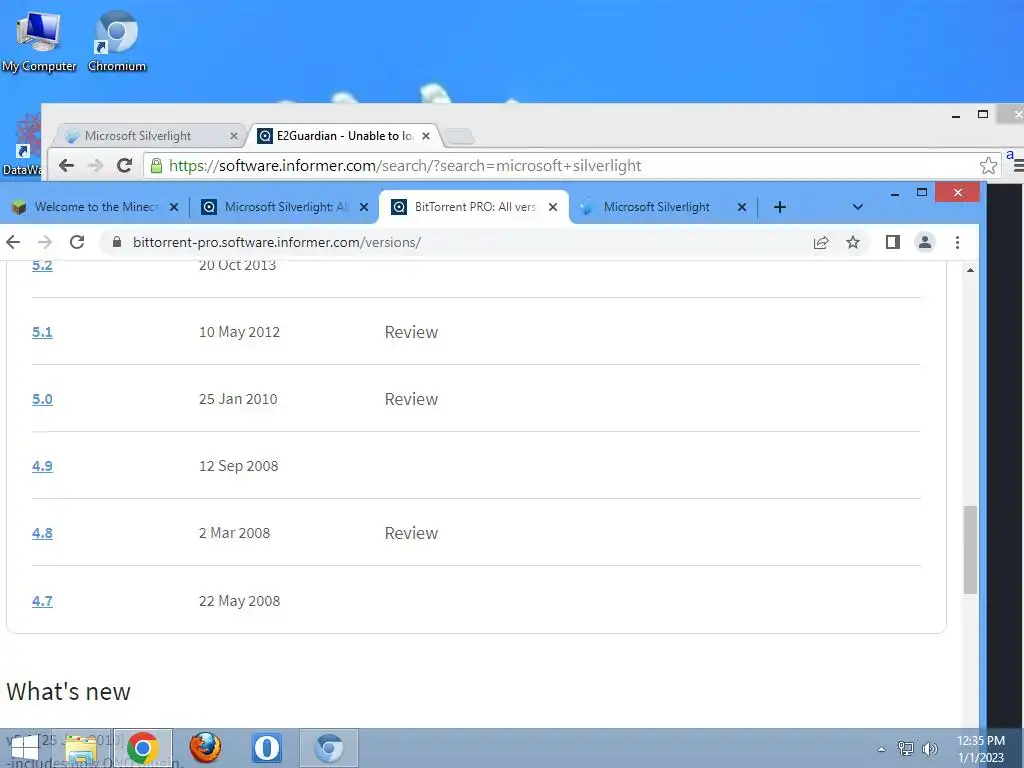
Task: Open version 4.9 link
Action: point(42,466)
